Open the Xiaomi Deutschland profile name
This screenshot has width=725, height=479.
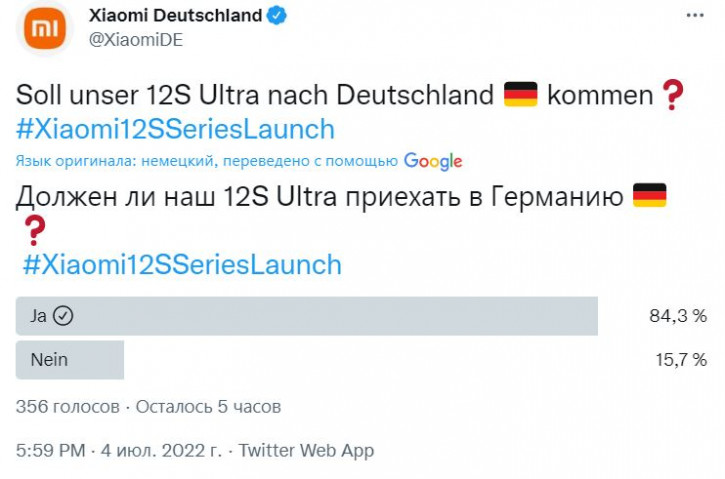pos(175,16)
